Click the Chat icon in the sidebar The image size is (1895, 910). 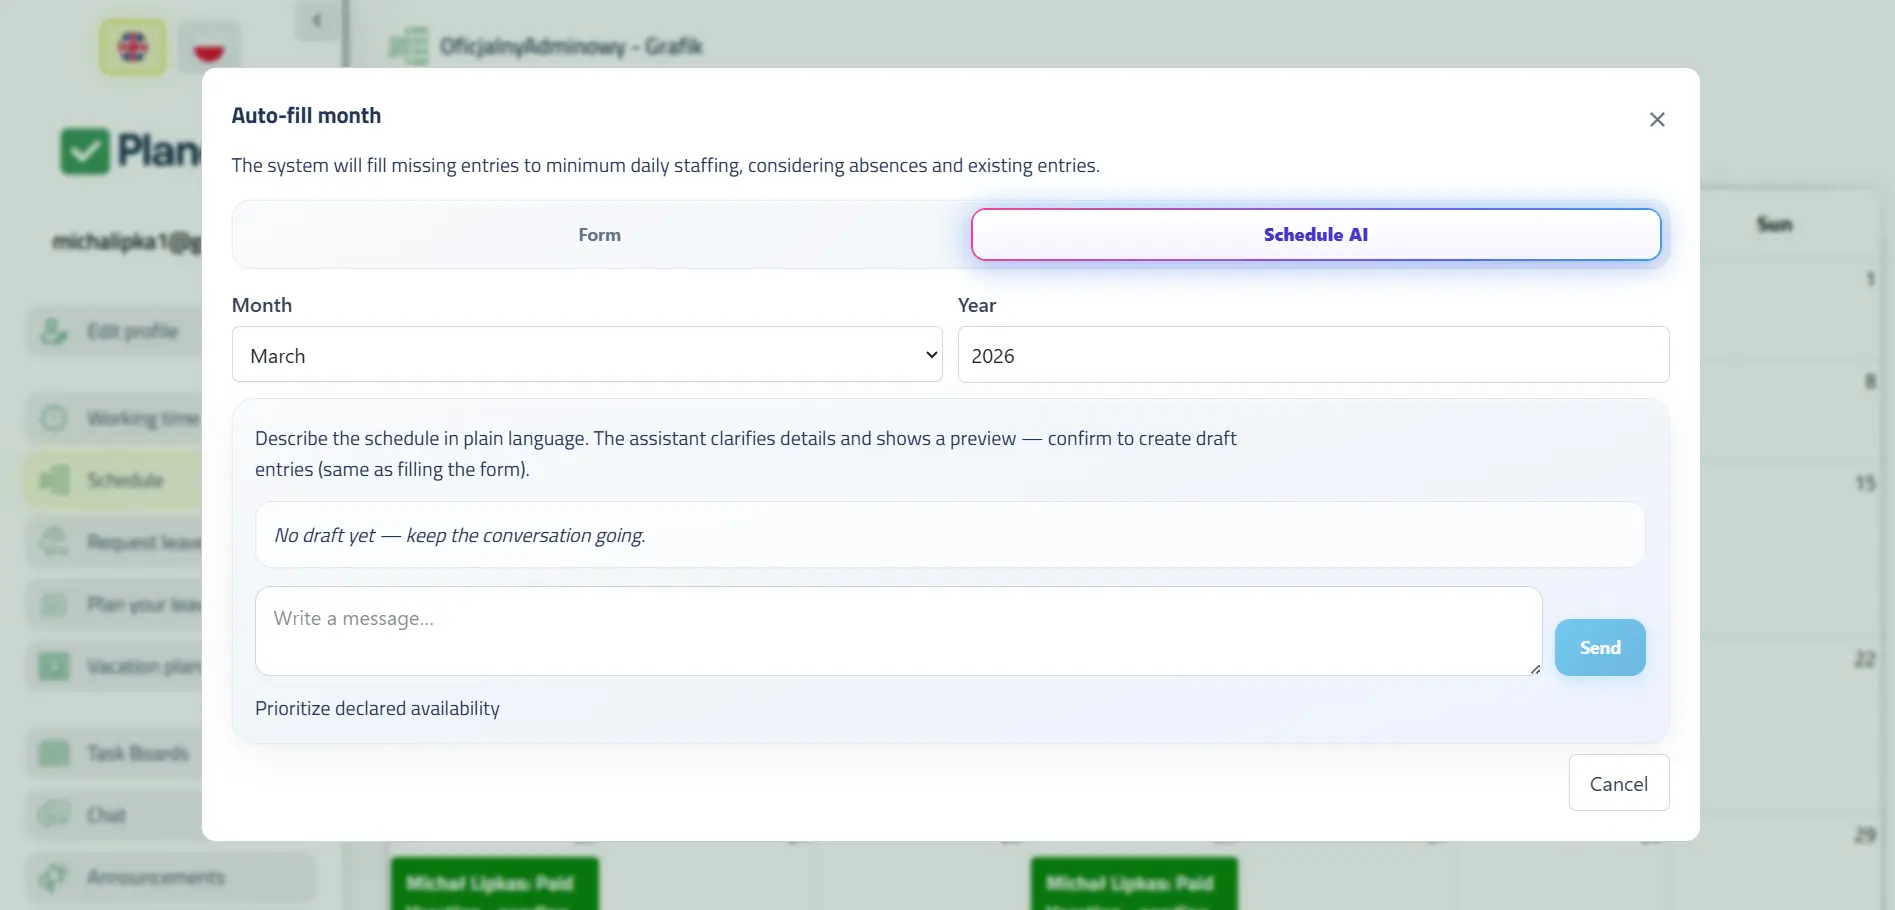pos(54,815)
